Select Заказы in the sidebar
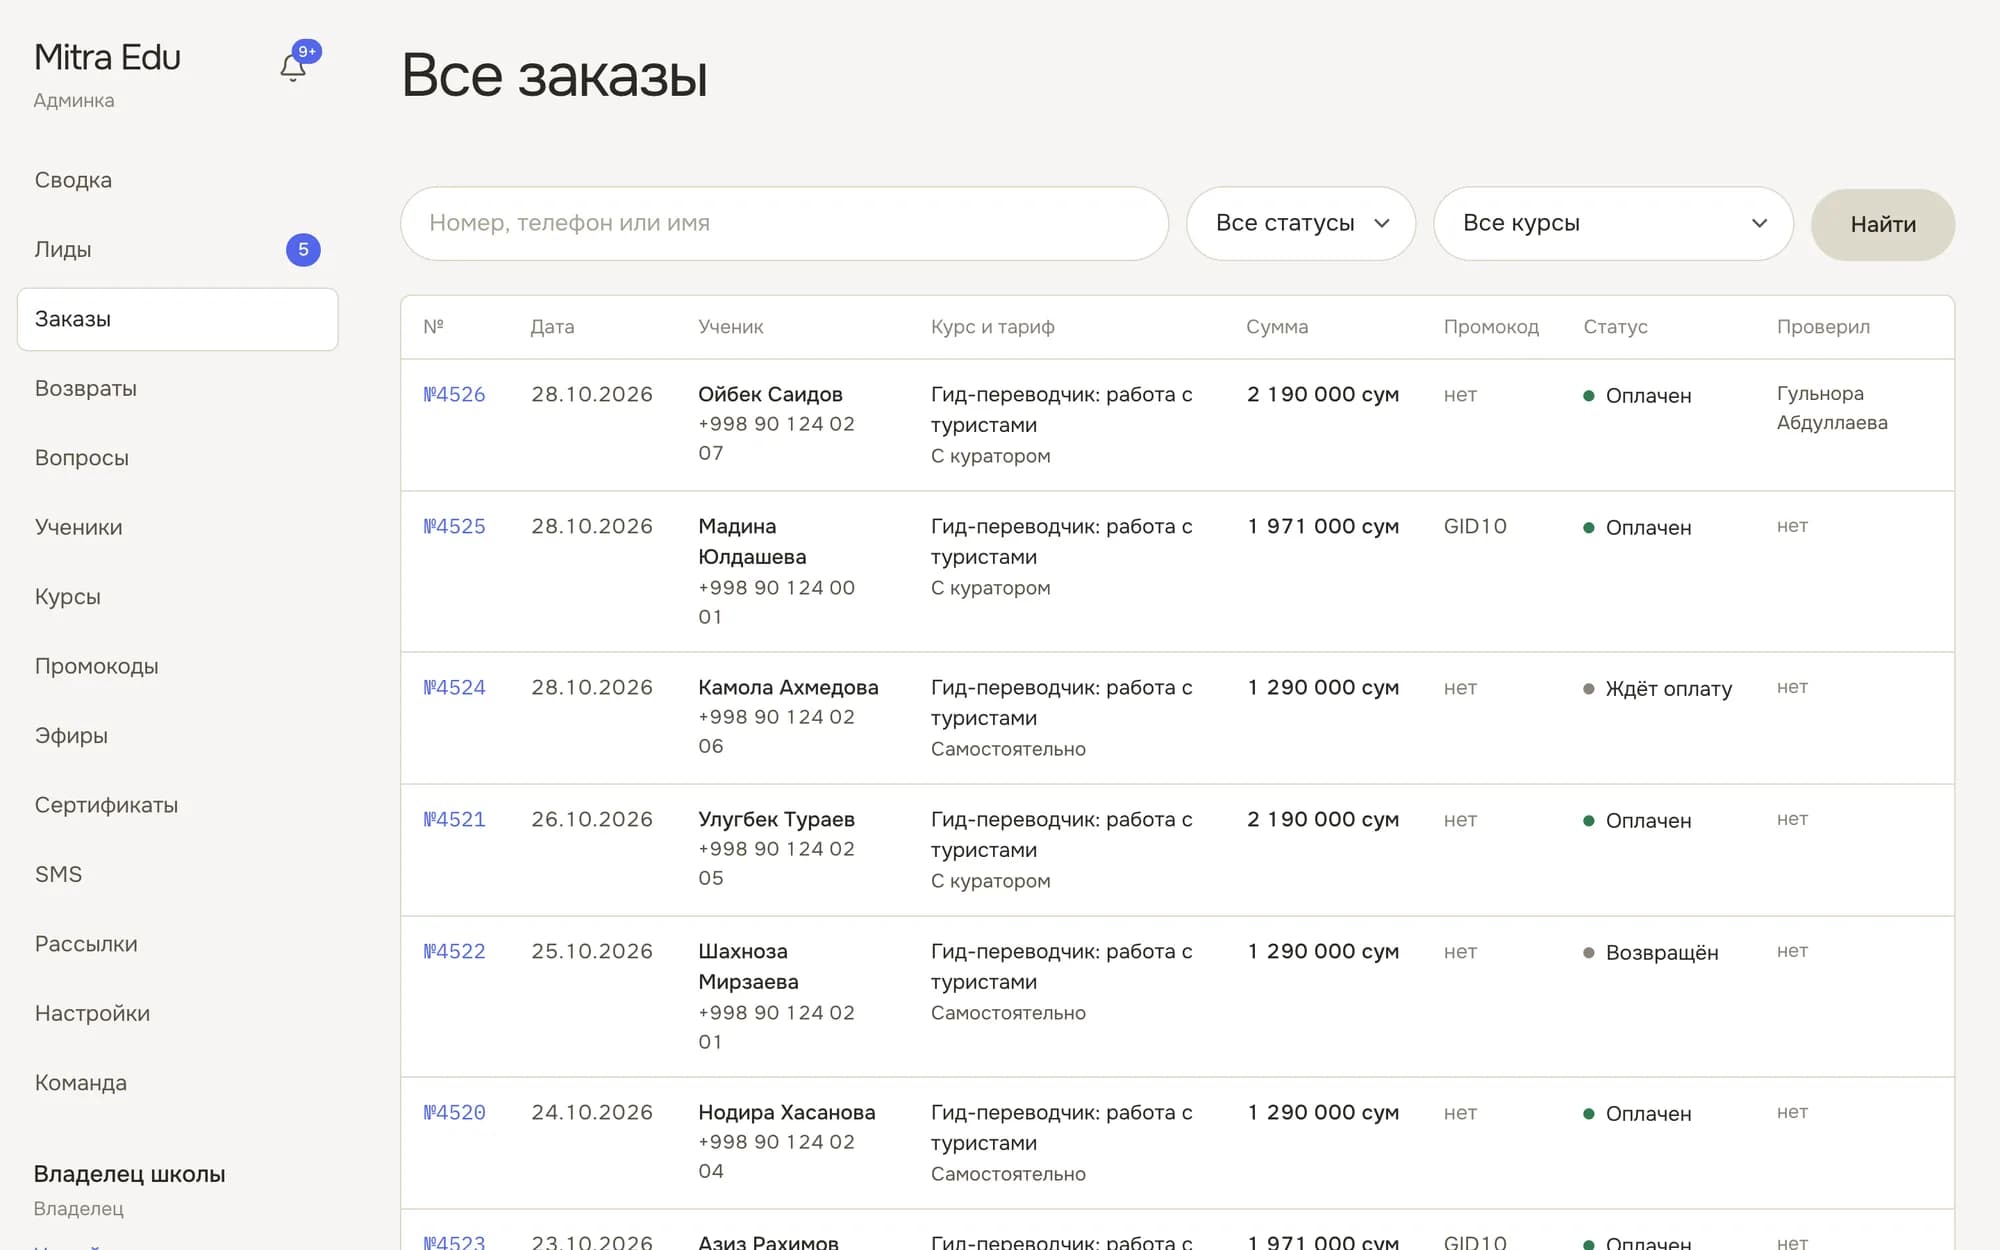The image size is (2000, 1250). tap(177, 319)
